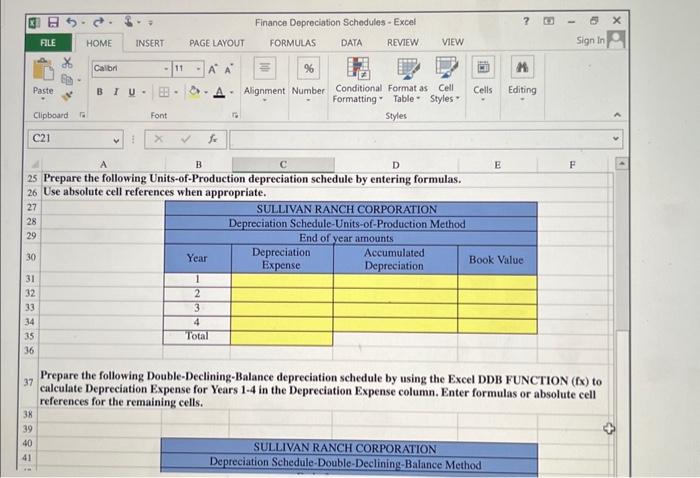
Task: Select column D header
Action: [396, 165]
